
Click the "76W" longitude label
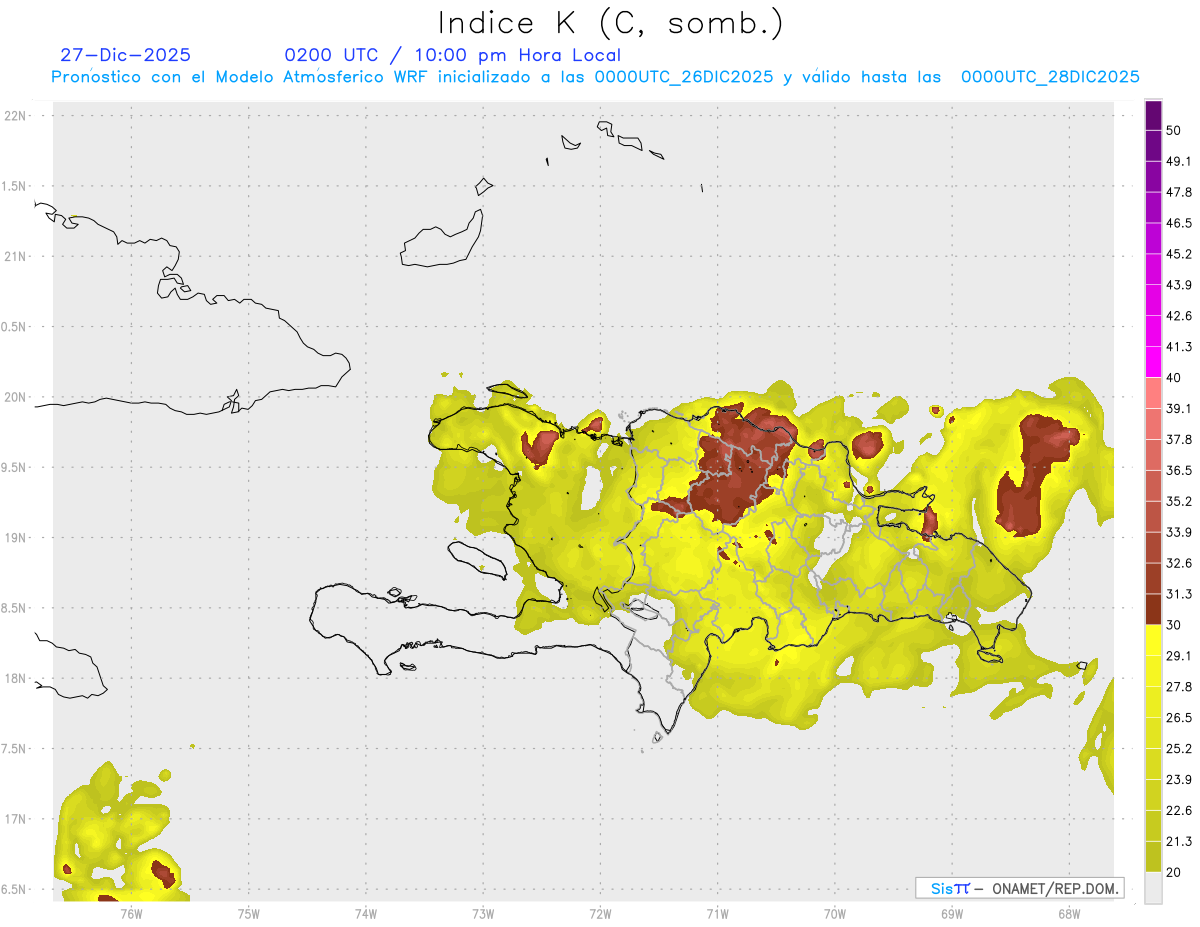[x=131, y=914]
